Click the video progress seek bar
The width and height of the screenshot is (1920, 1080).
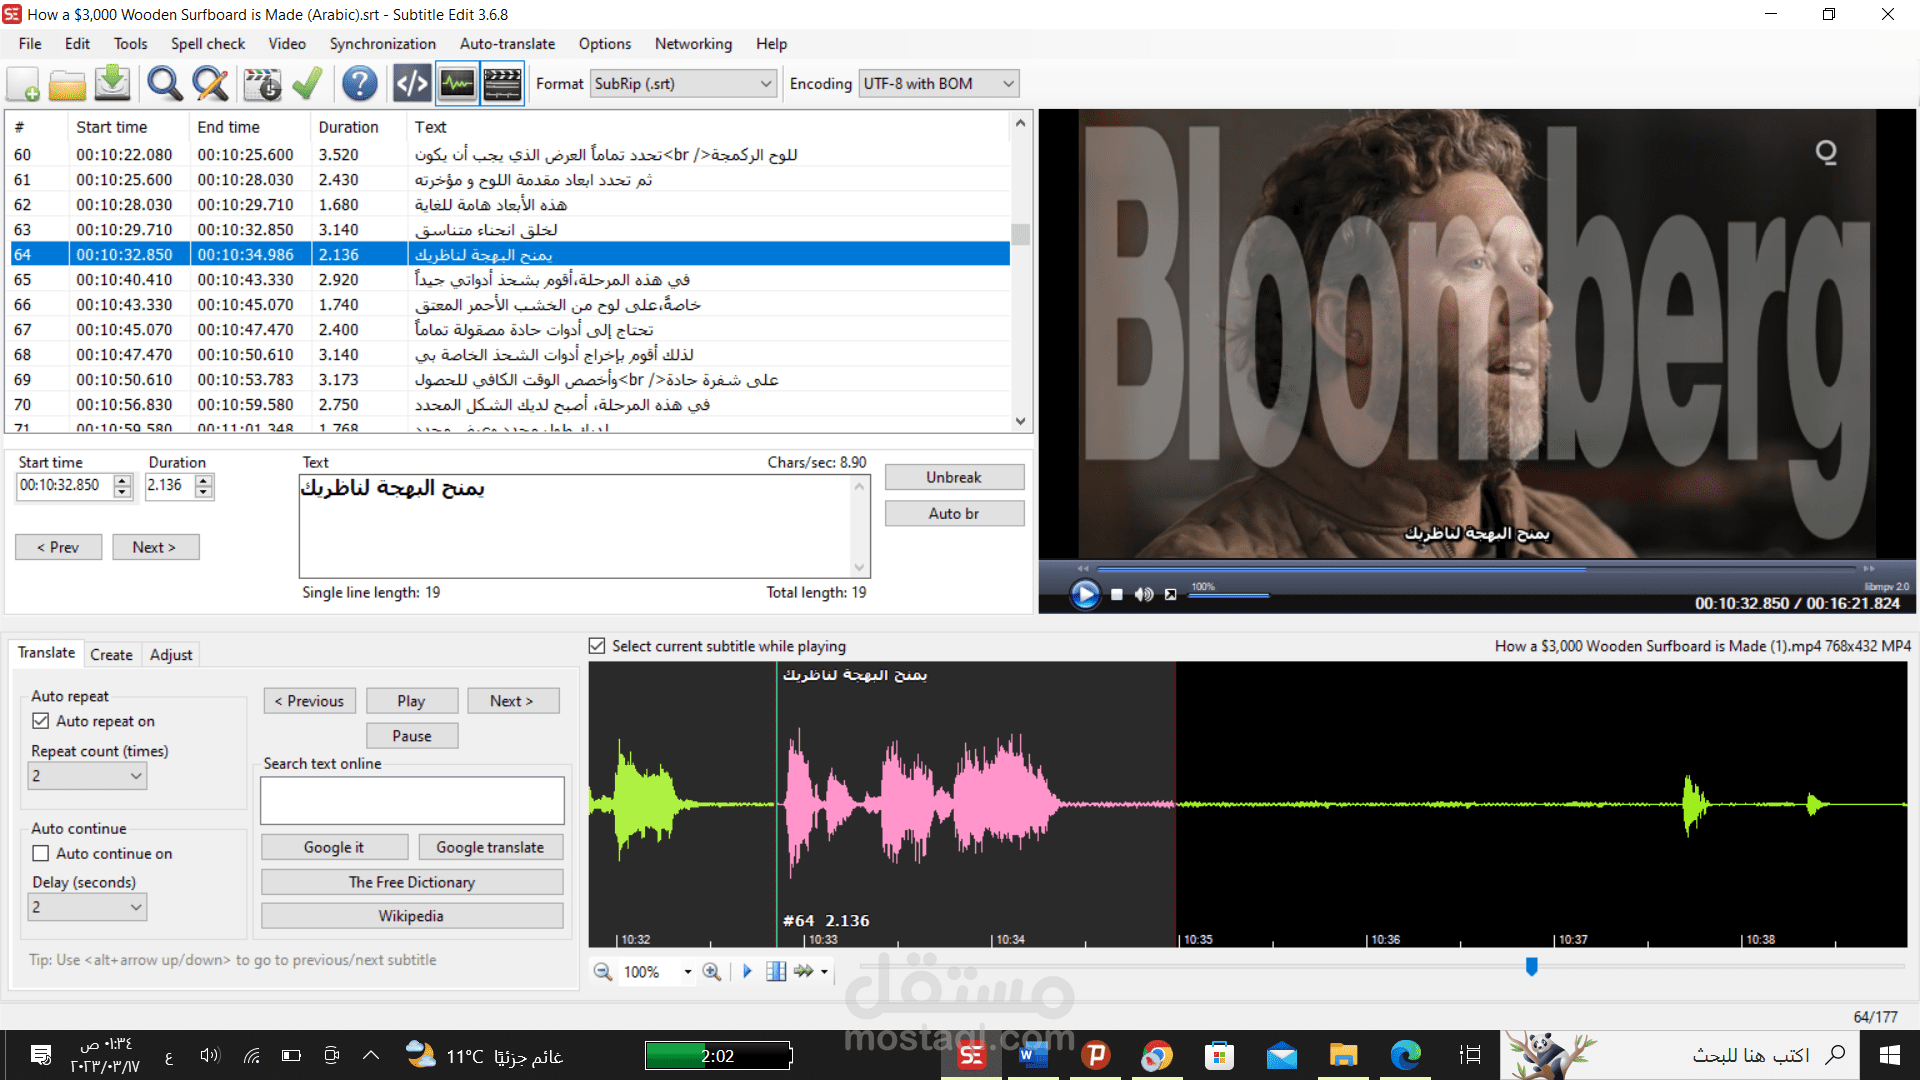pyautogui.click(x=1476, y=569)
